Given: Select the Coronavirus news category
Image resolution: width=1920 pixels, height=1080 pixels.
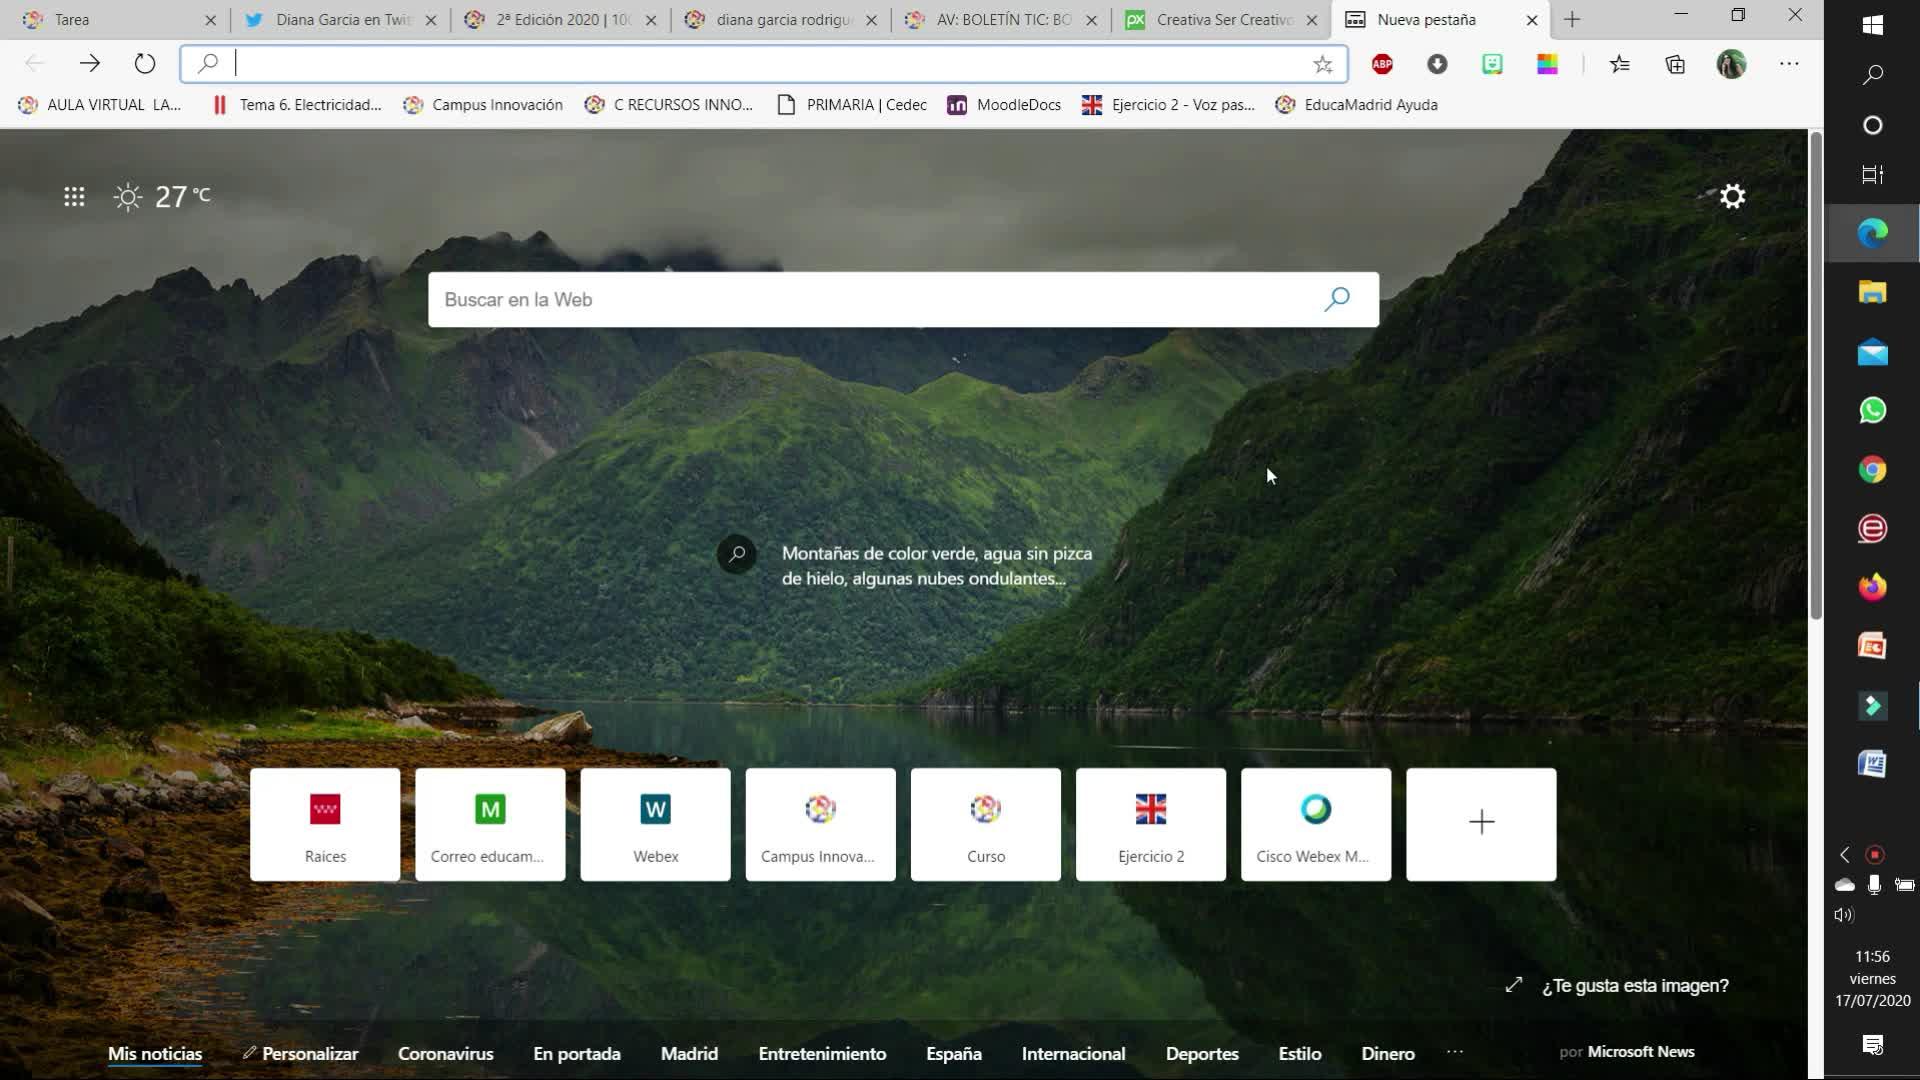Looking at the screenshot, I should [445, 1053].
